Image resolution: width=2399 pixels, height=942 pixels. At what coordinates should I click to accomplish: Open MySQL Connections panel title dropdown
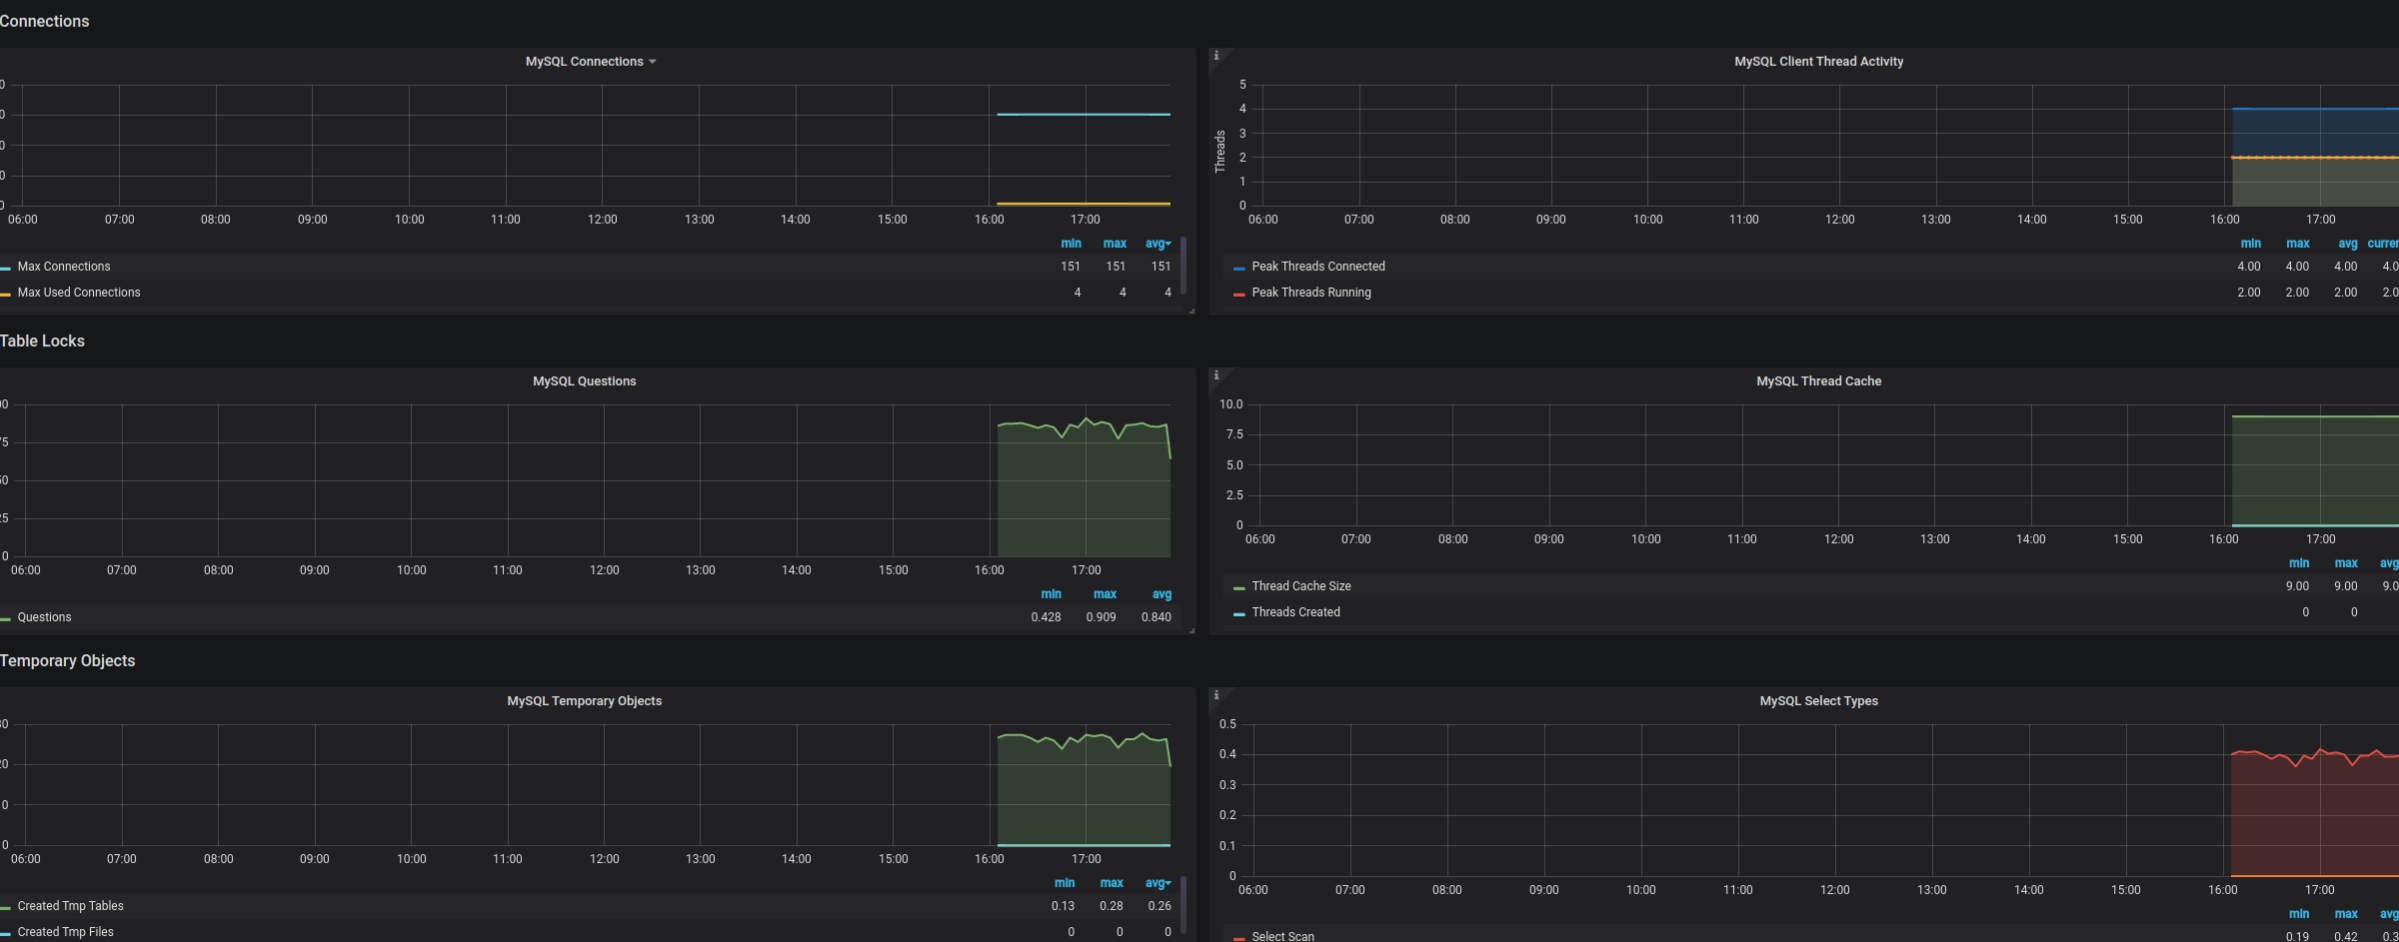click(x=590, y=62)
